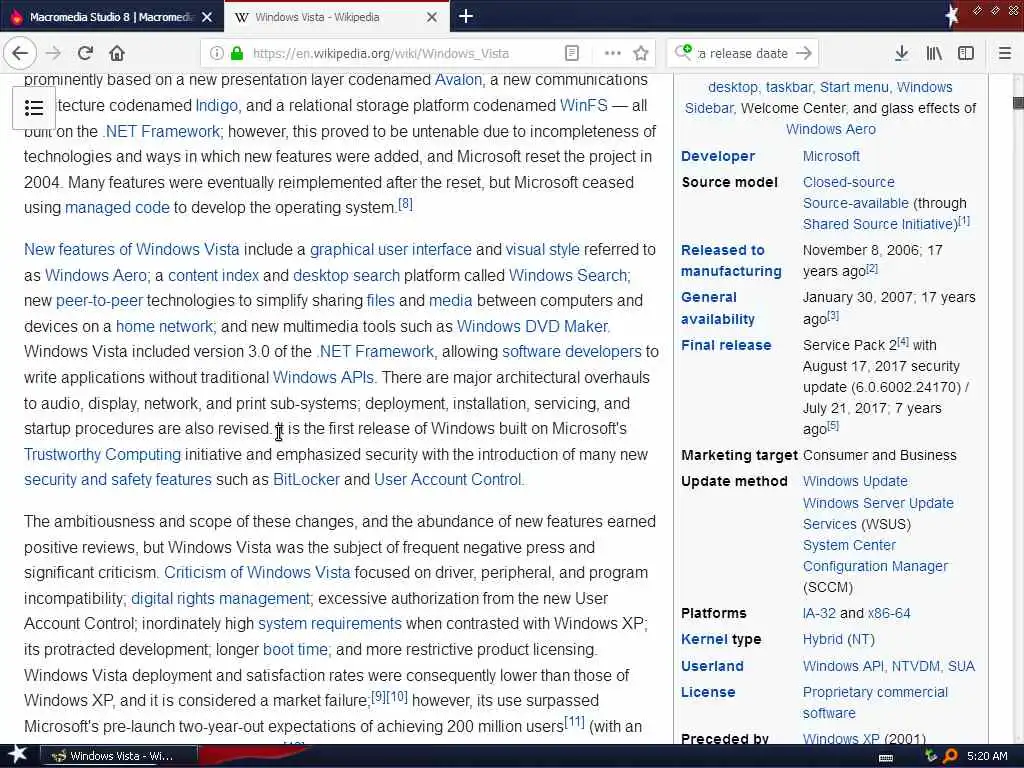Open the Windows DVD Maker link
Image resolution: width=1024 pixels, height=768 pixels.
[x=533, y=327]
